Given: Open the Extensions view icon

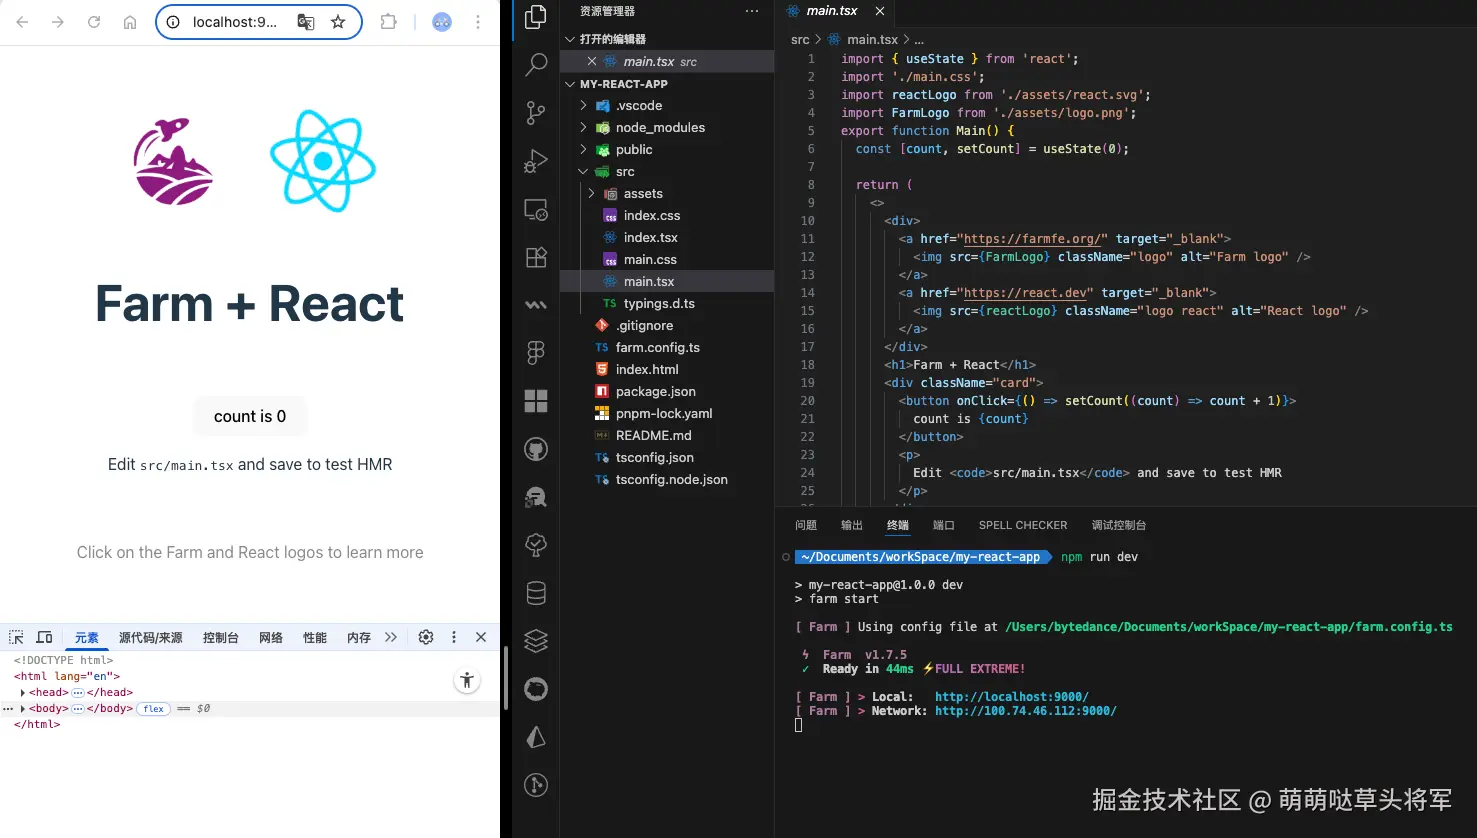Looking at the screenshot, I should pyautogui.click(x=536, y=257).
